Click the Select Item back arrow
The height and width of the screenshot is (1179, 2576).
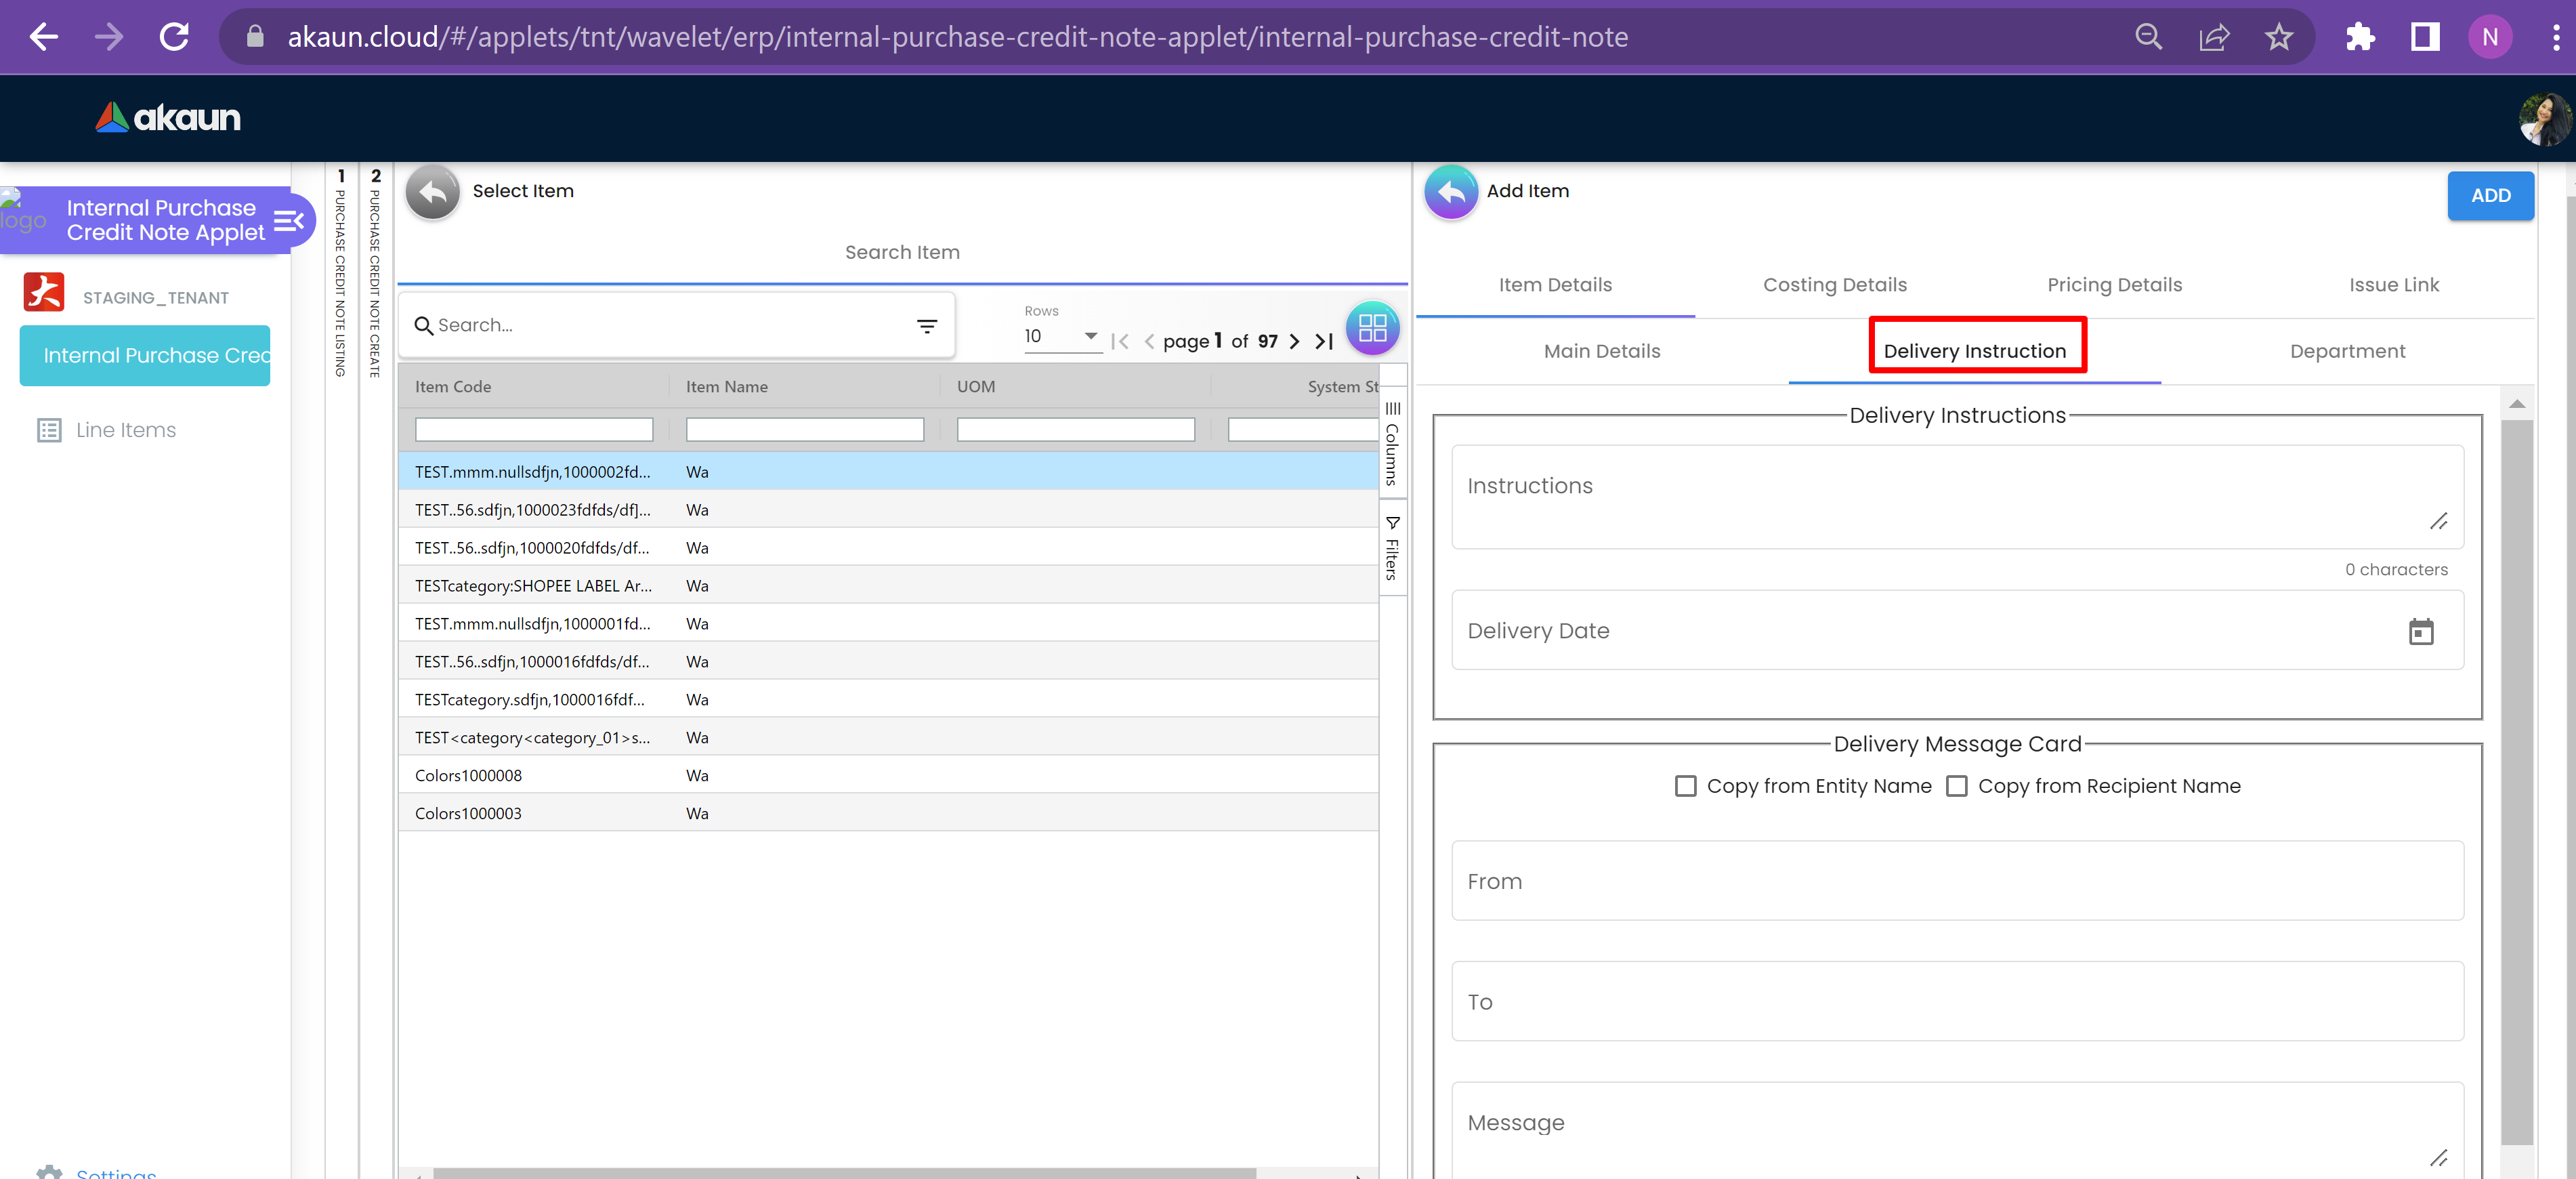433,192
